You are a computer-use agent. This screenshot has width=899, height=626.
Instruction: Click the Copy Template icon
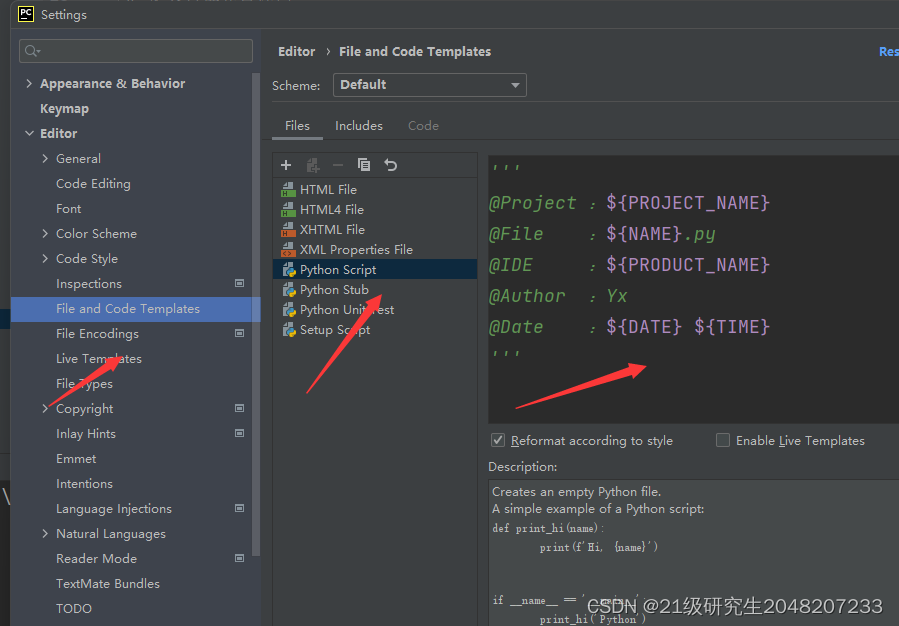click(x=363, y=165)
